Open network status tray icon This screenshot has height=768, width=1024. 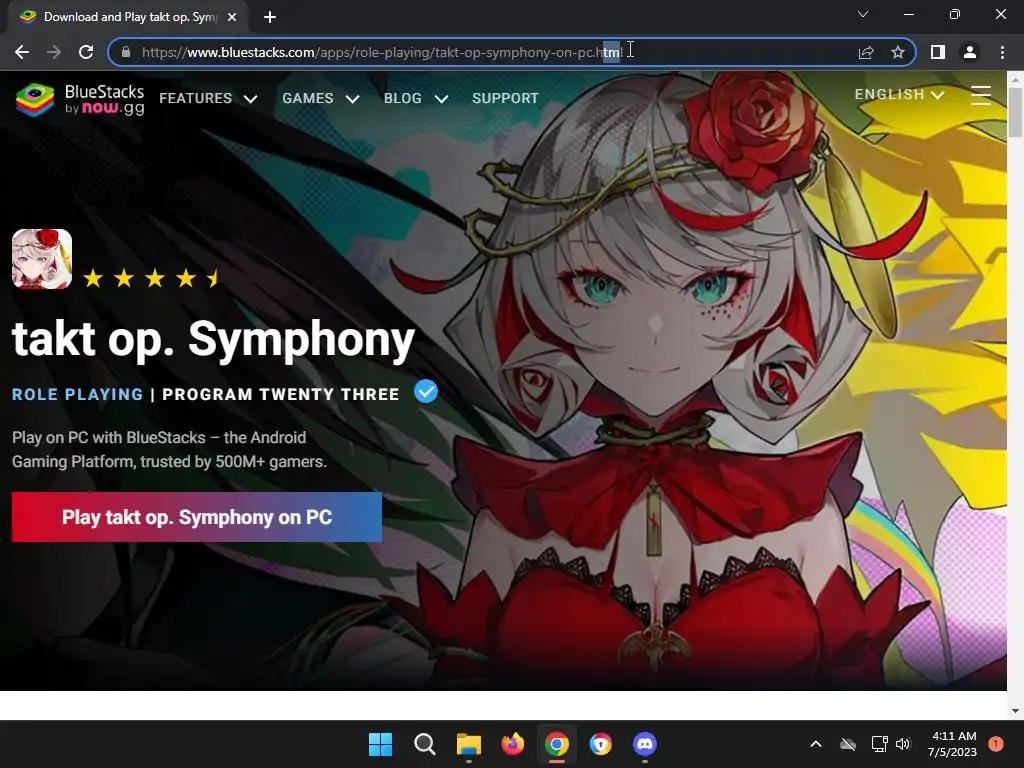[x=879, y=744]
